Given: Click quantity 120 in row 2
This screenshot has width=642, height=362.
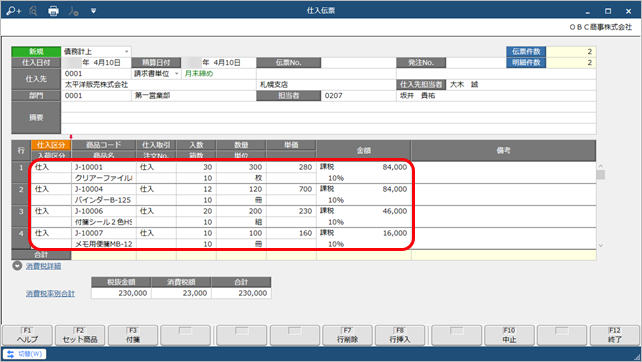Looking at the screenshot, I should (241, 189).
